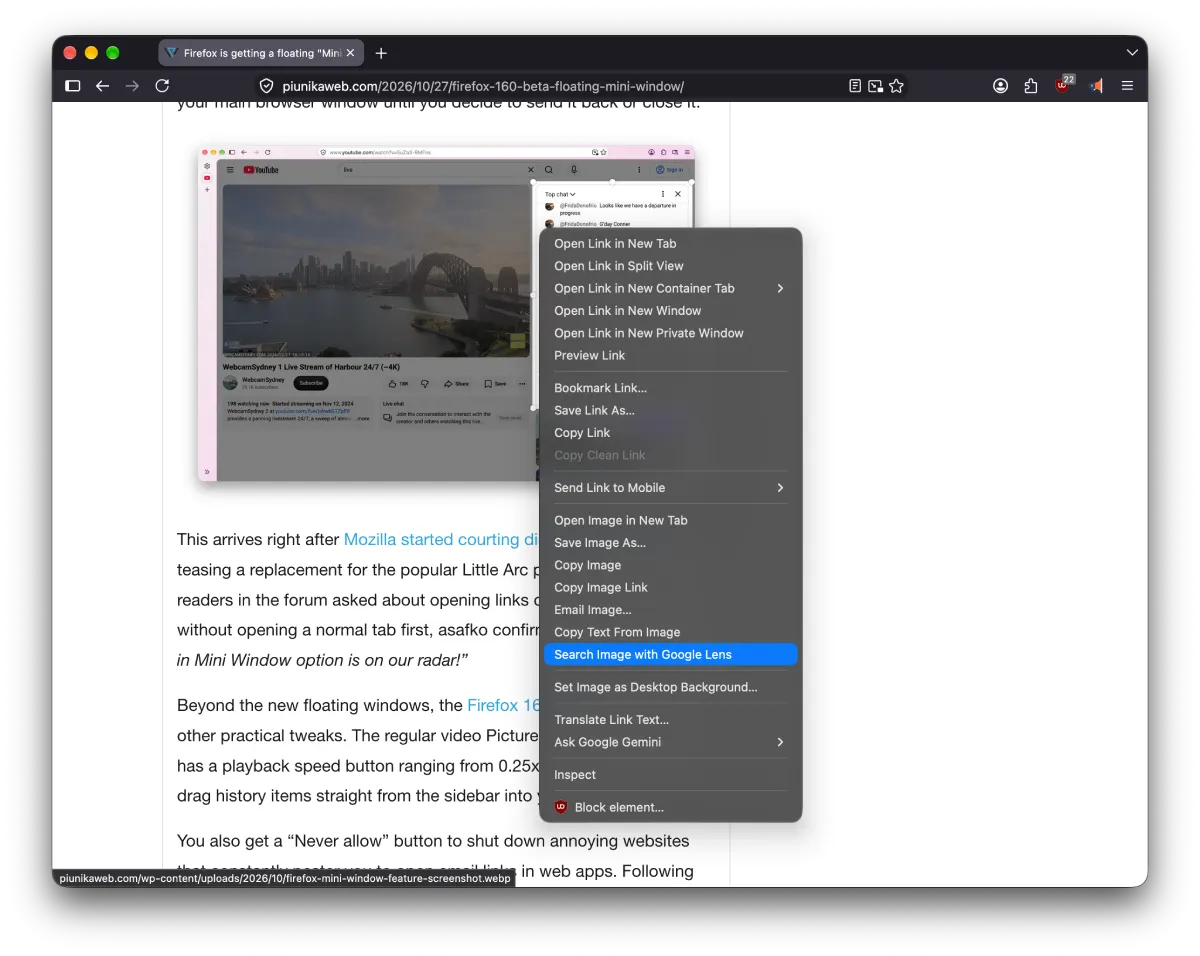Toggle Reader View from the address bar
Viewport: 1200px width, 956px height.
pos(855,86)
